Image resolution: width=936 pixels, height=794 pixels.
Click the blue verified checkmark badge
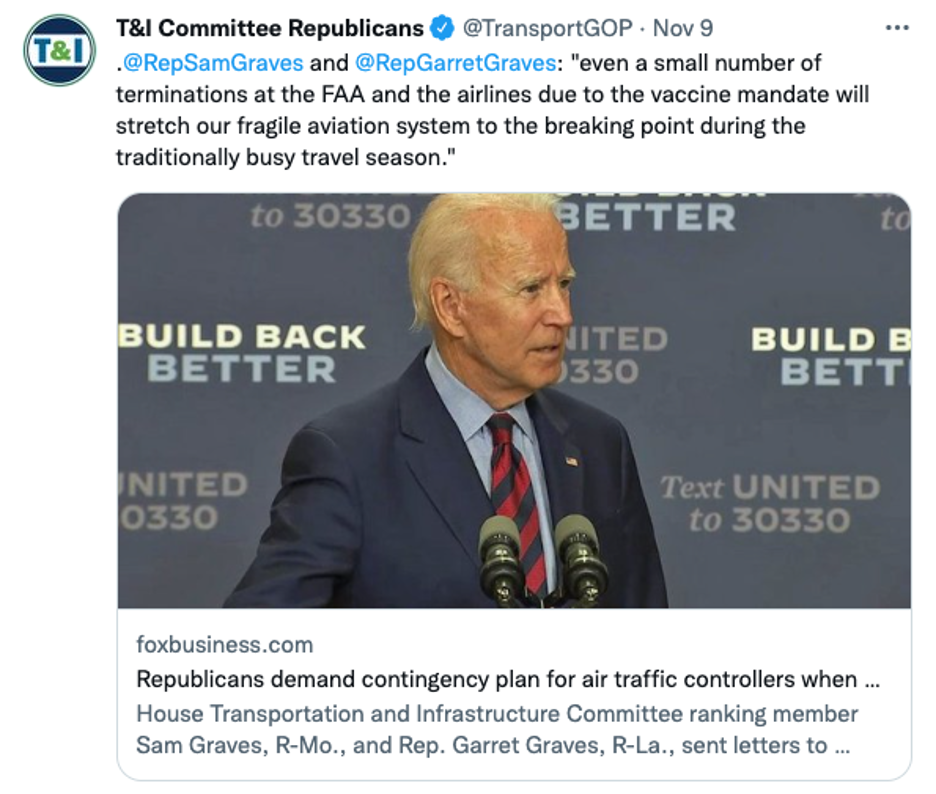(441, 28)
